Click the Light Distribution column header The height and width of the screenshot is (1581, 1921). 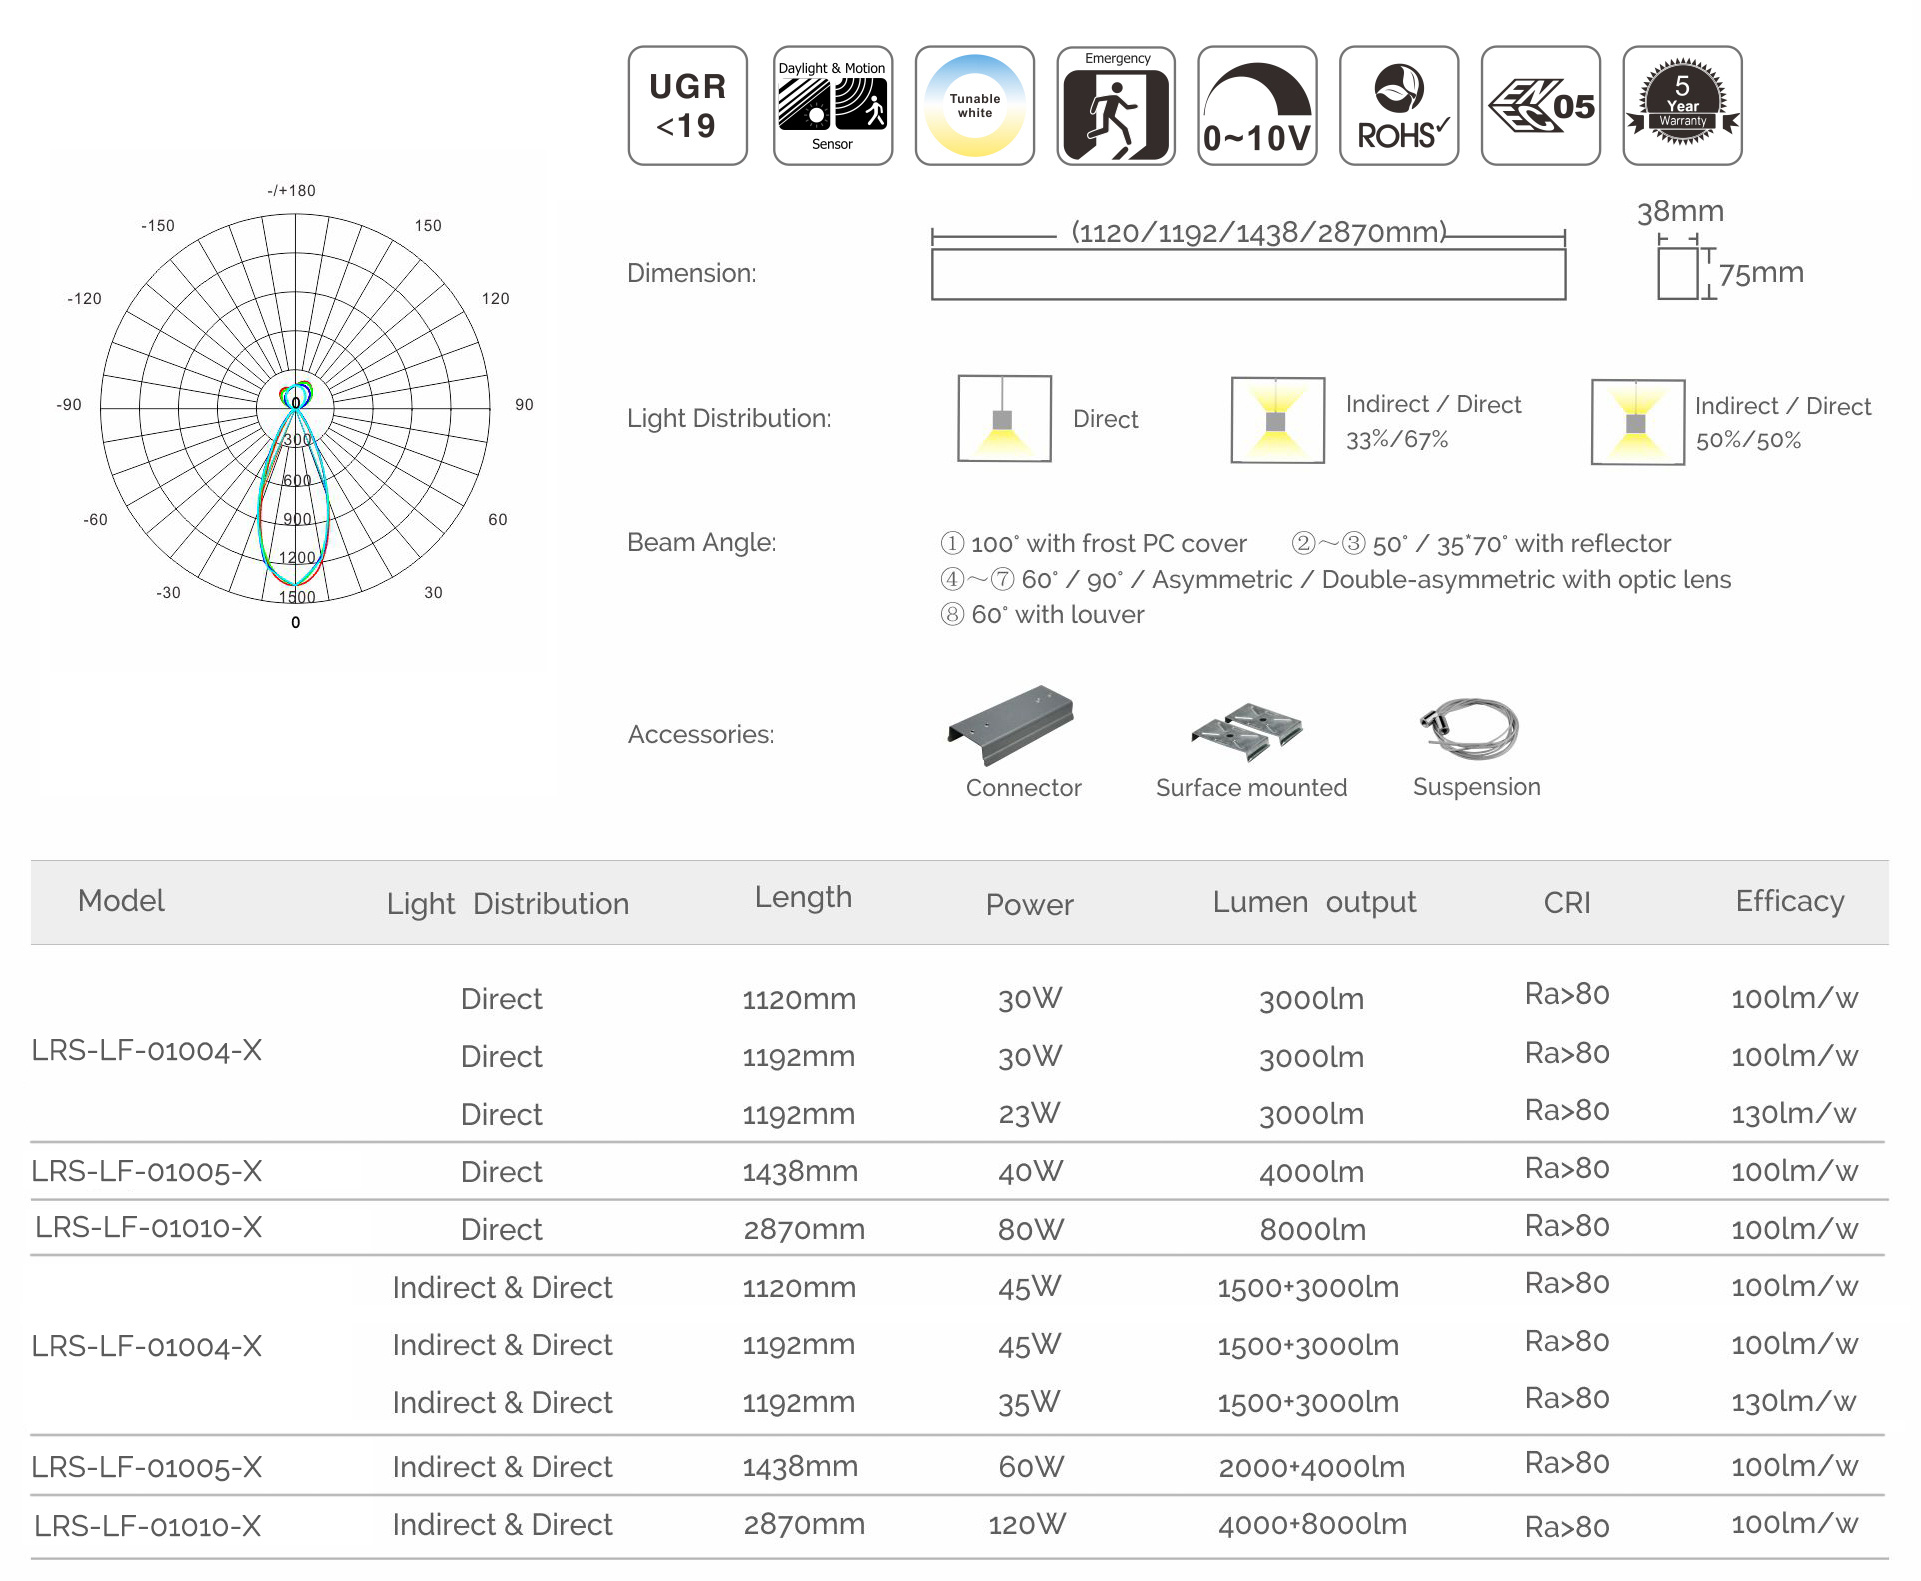(508, 904)
